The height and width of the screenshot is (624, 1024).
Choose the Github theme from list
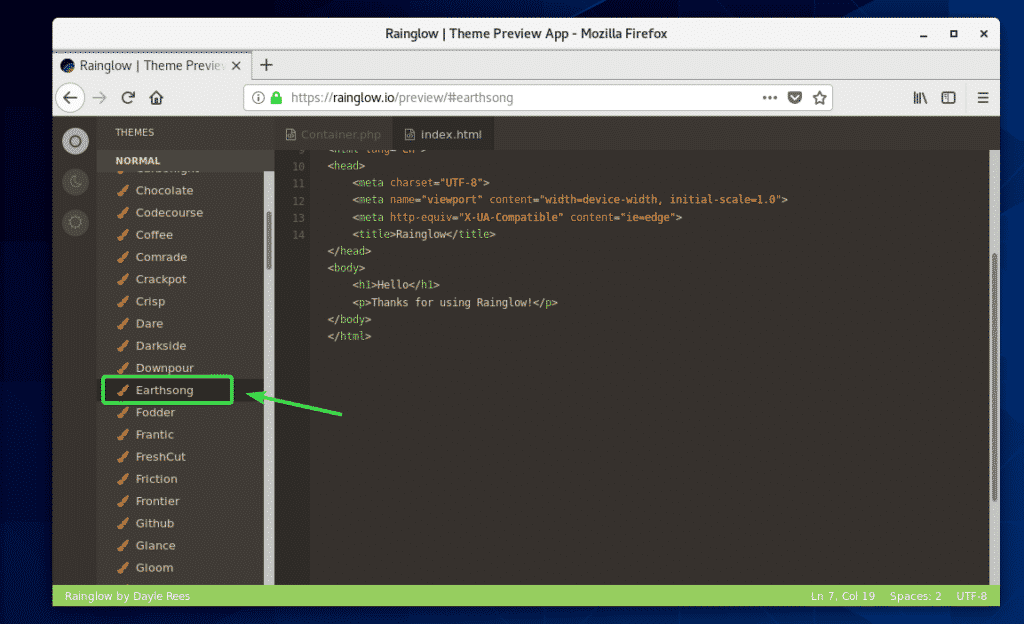coord(155,523)
